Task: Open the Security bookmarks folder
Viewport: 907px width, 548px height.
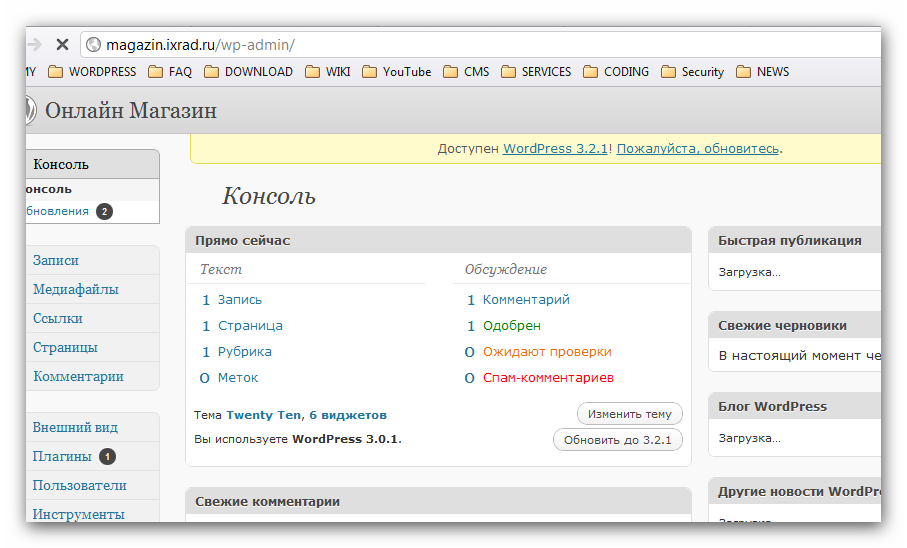Action: point(692,72)
